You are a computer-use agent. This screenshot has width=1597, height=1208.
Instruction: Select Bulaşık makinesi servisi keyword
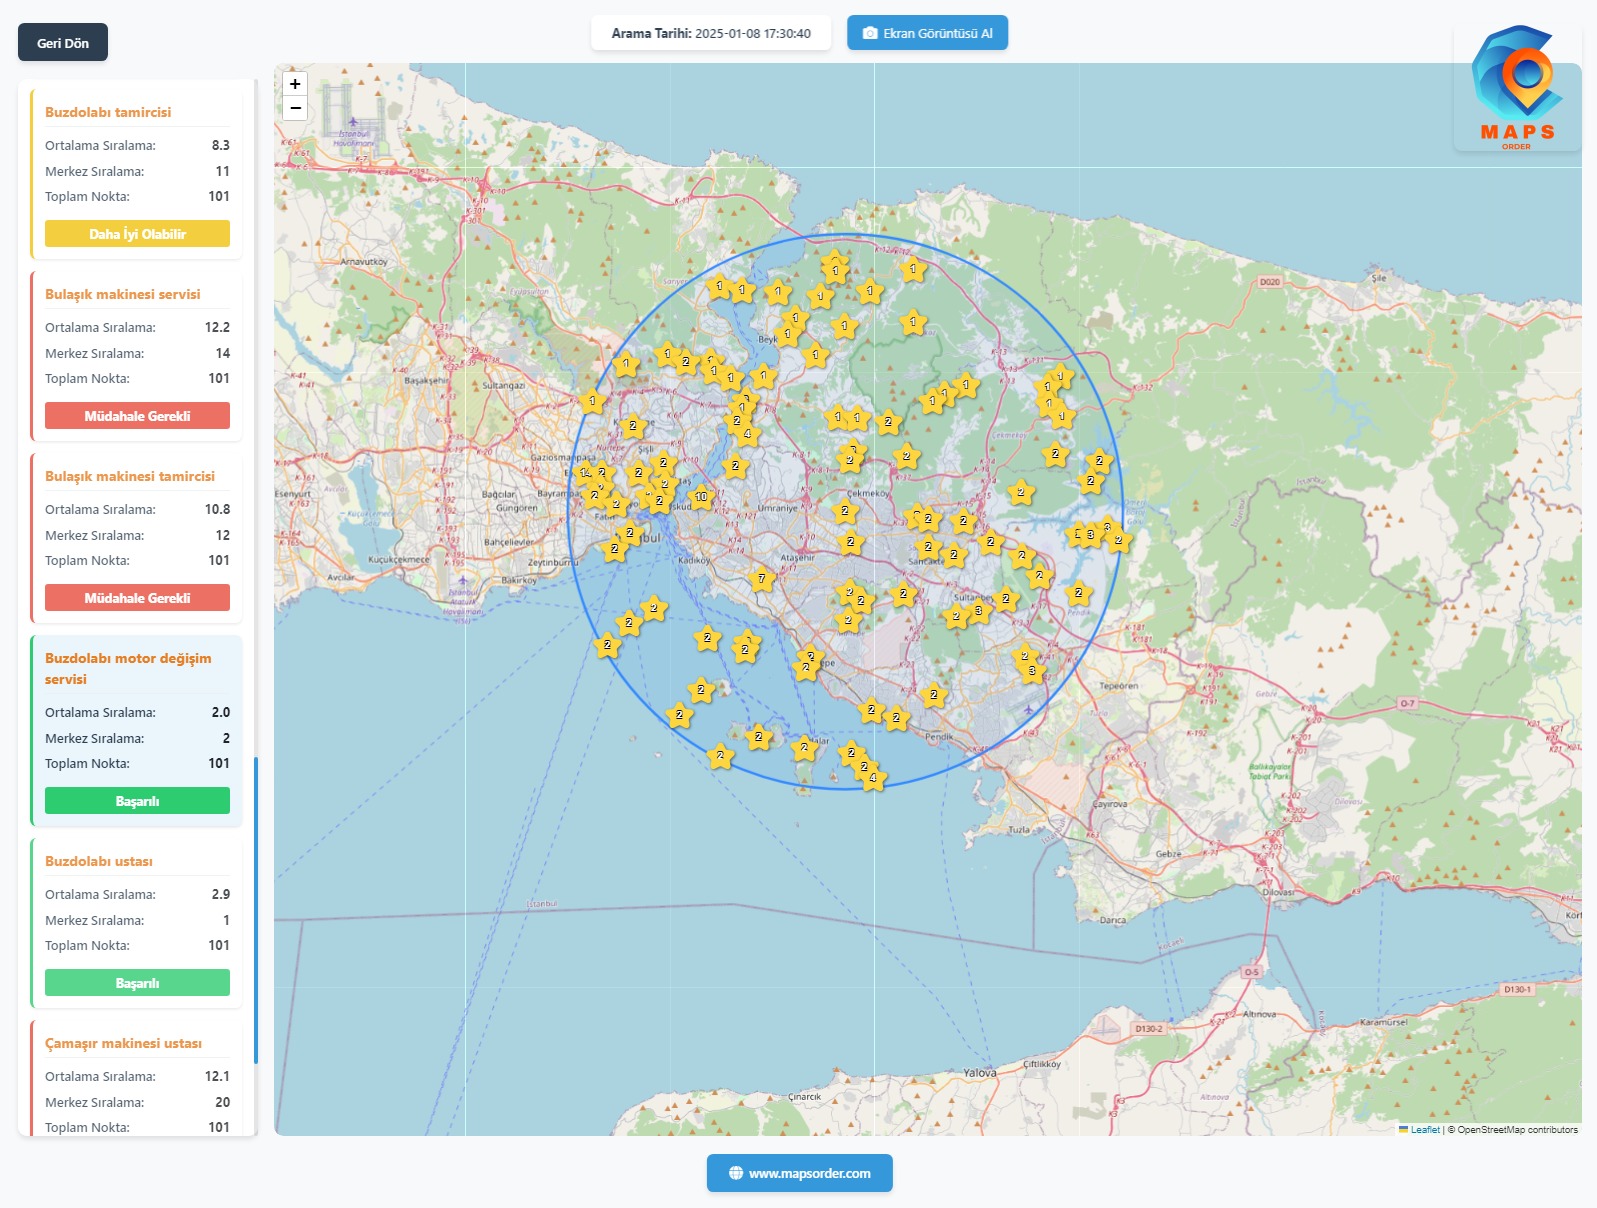point(122,294)
